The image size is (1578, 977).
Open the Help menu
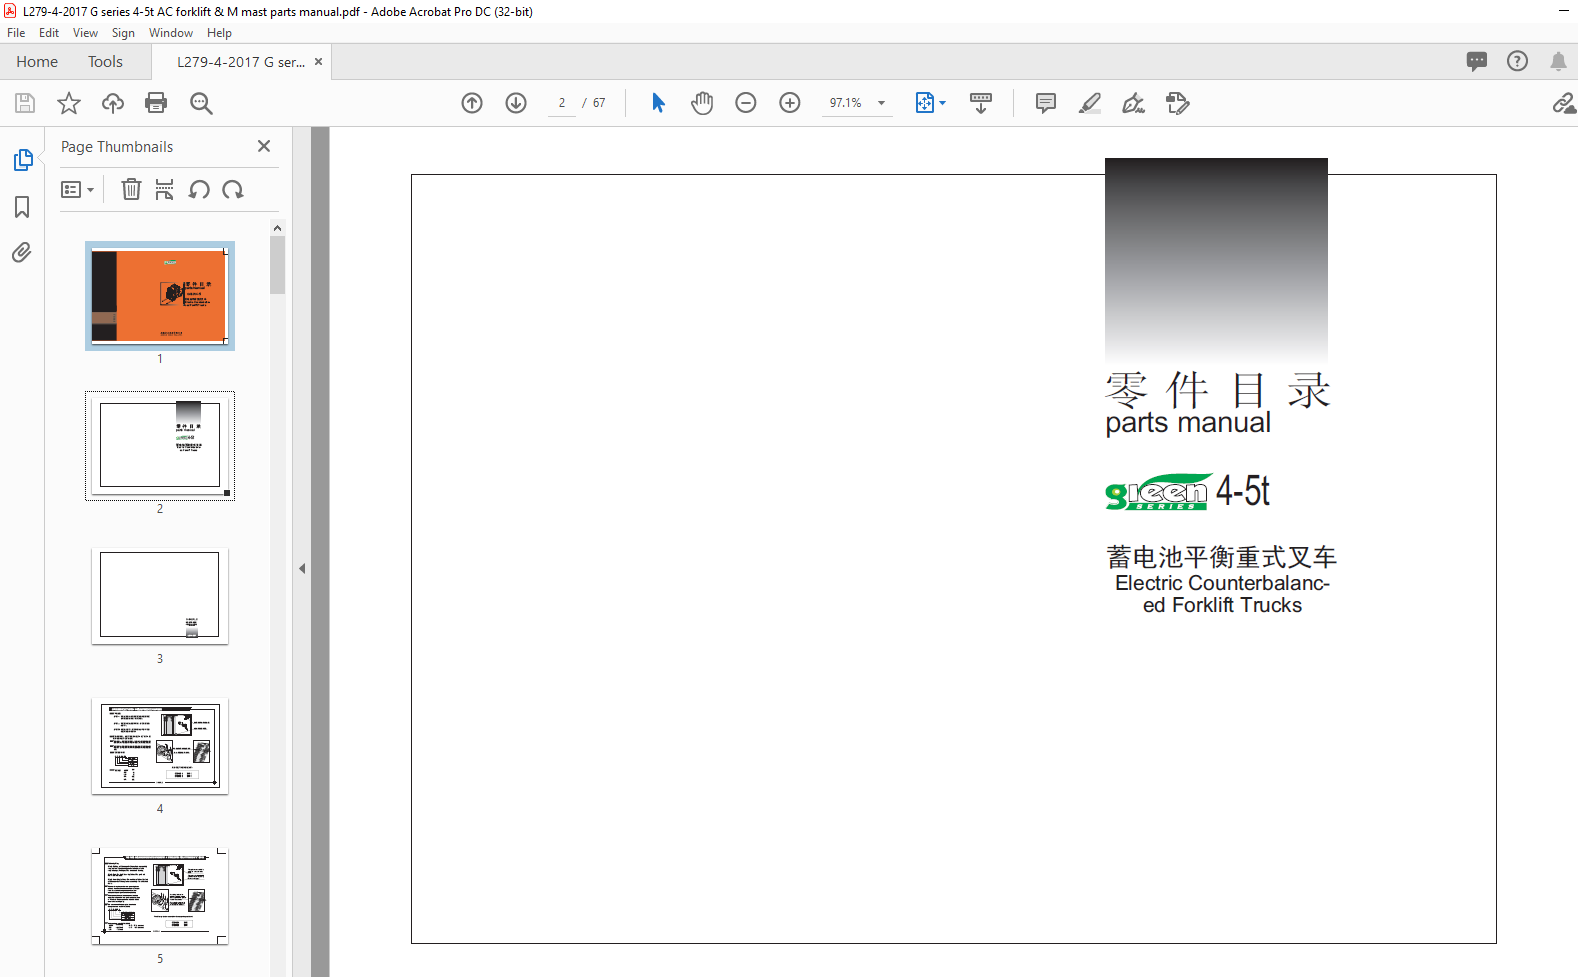[219, 33]
